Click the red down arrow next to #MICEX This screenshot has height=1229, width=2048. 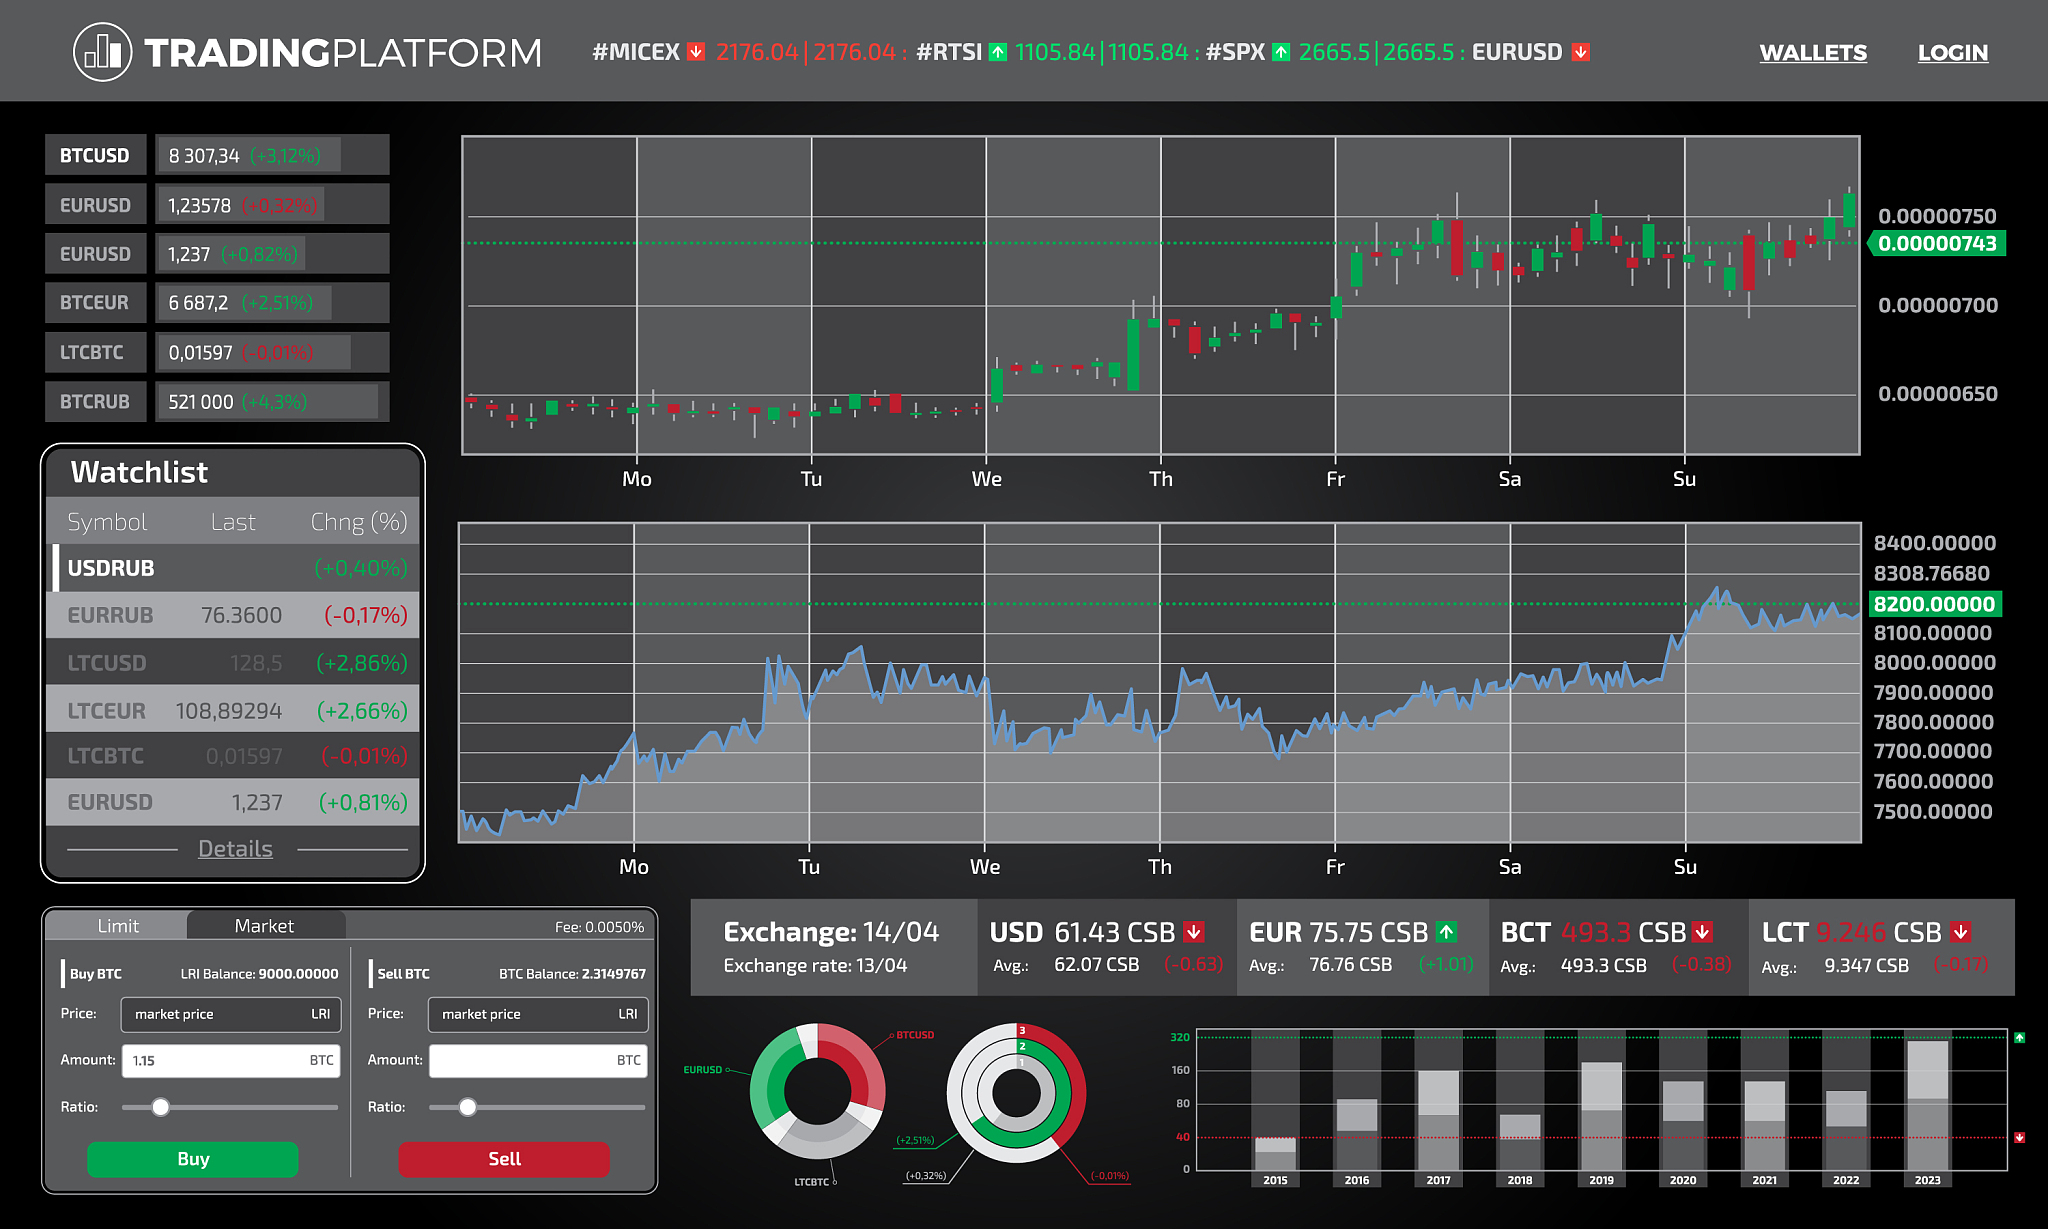click(x=697, y=52)
